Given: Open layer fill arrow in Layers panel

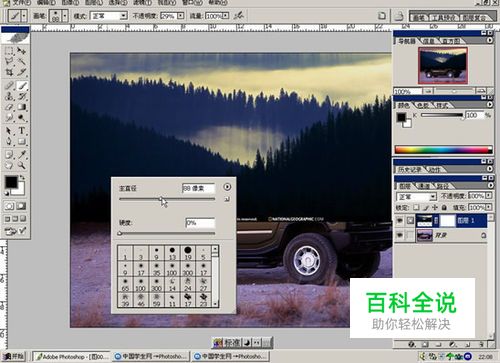Looking at the screenshot, I should pos(489,207).
